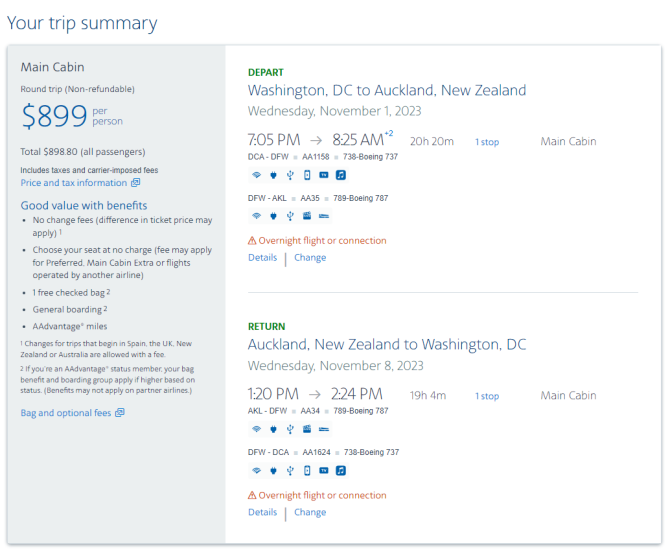670x549 pixels.
Task: Click the General boarding bullet
Action: tap(70, 309)
